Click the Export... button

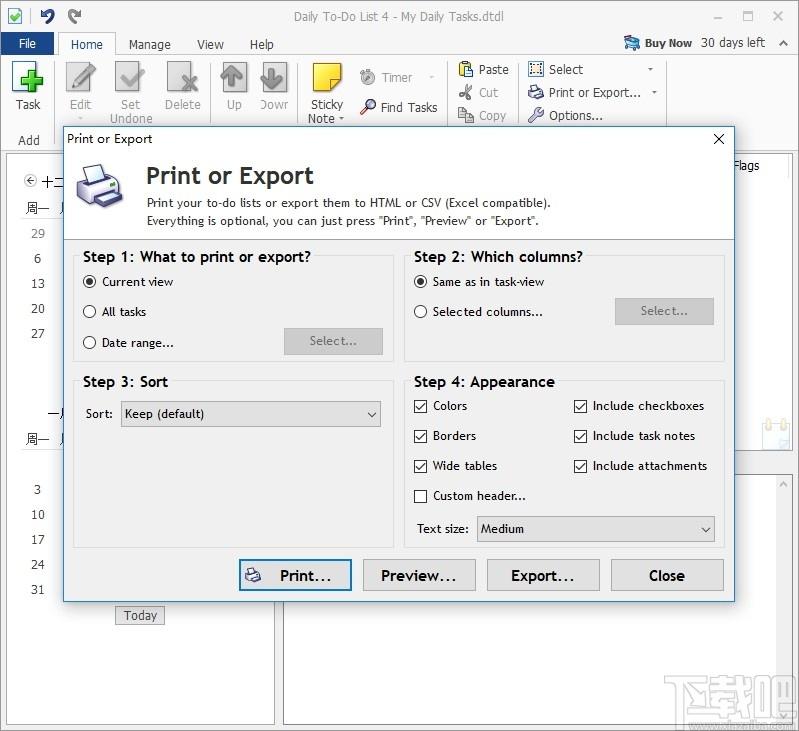click(543, 575)
